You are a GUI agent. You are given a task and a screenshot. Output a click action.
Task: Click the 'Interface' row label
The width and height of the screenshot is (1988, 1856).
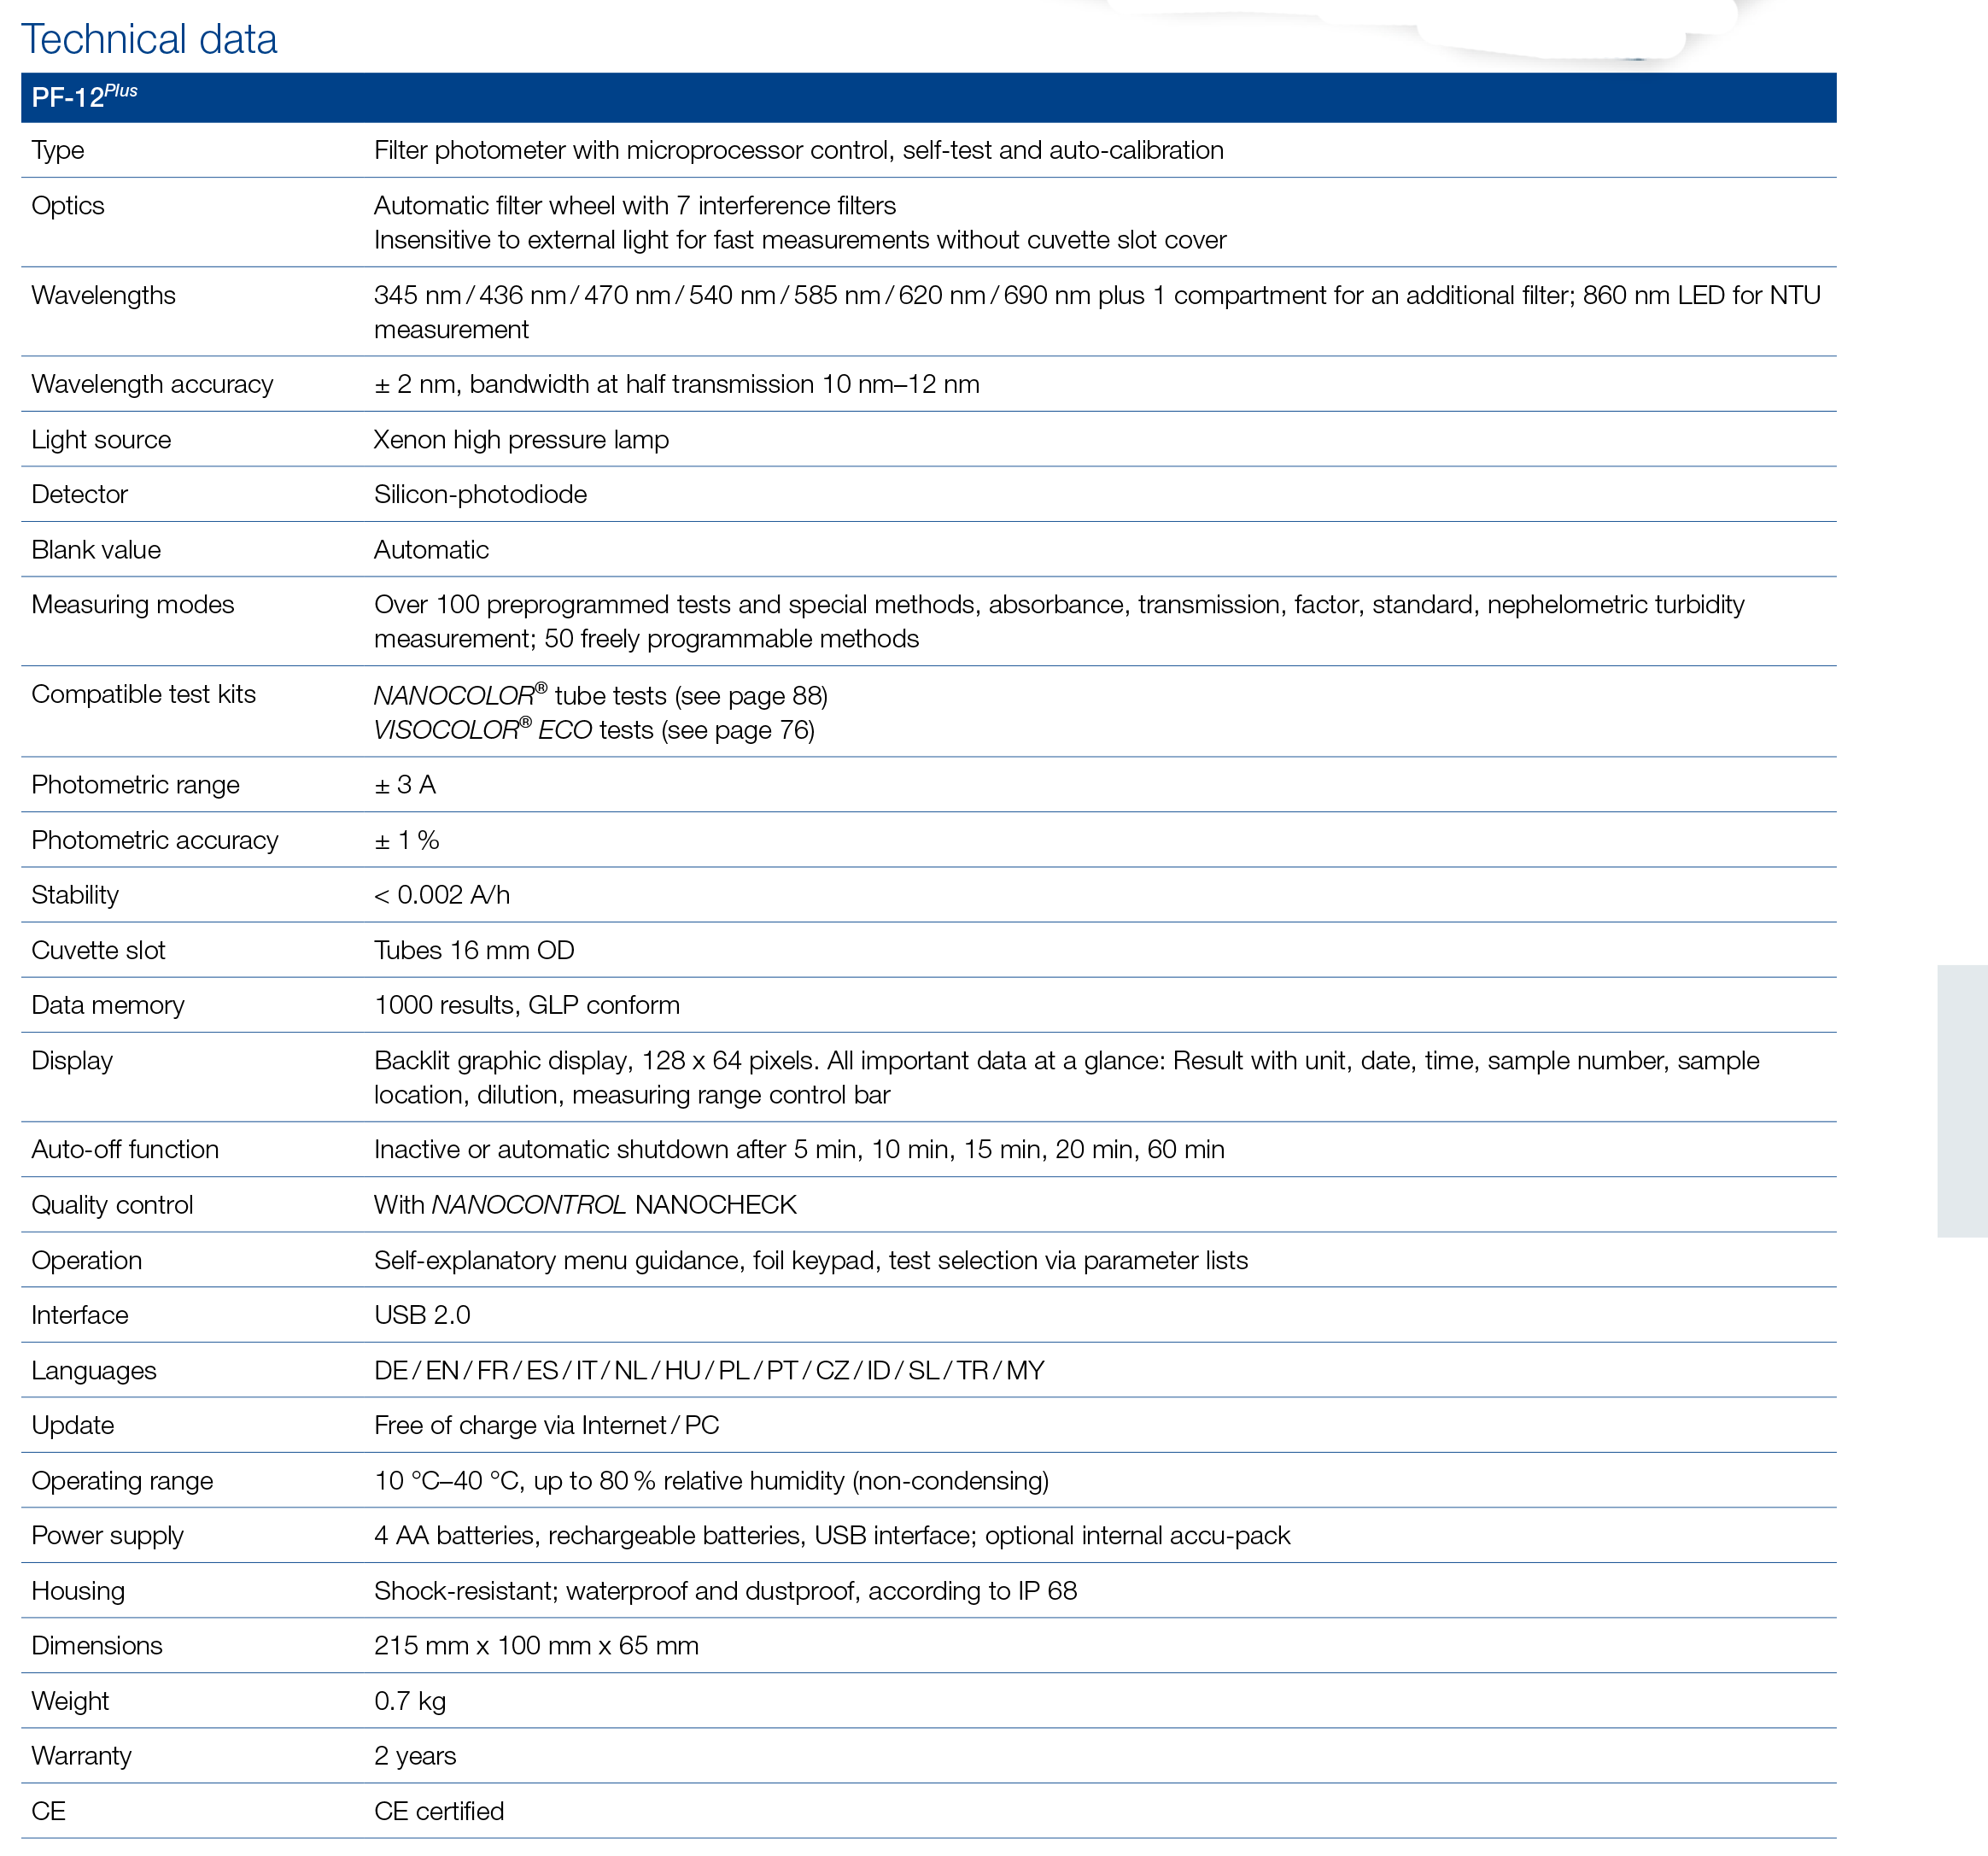[80, 1315]
